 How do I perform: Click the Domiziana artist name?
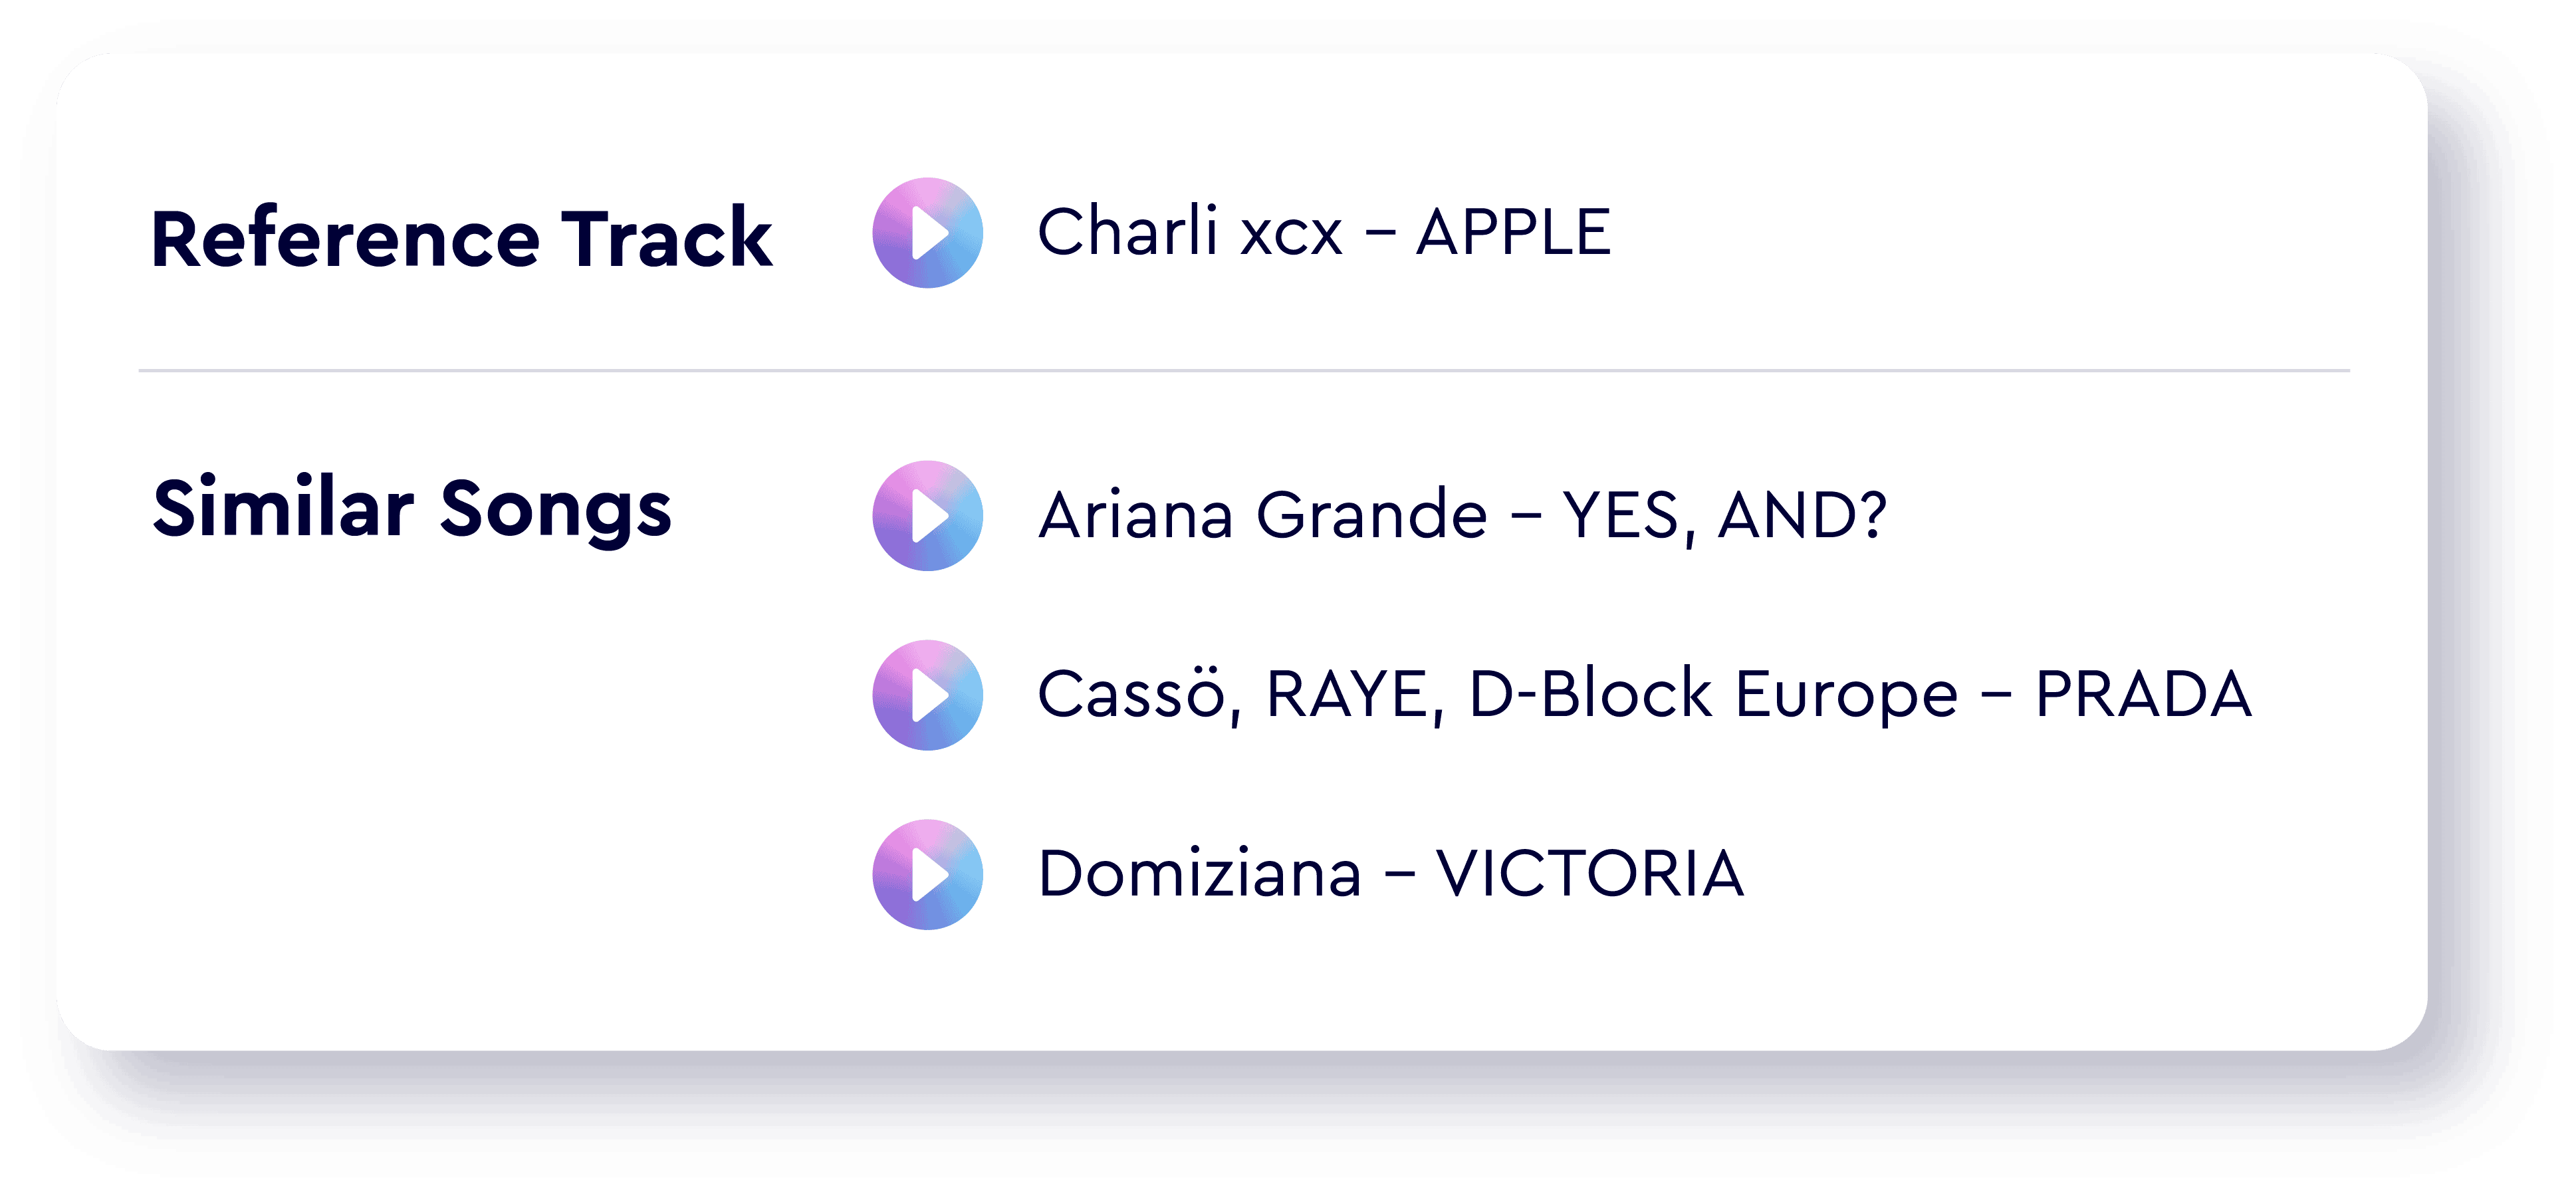[1200, 874]
